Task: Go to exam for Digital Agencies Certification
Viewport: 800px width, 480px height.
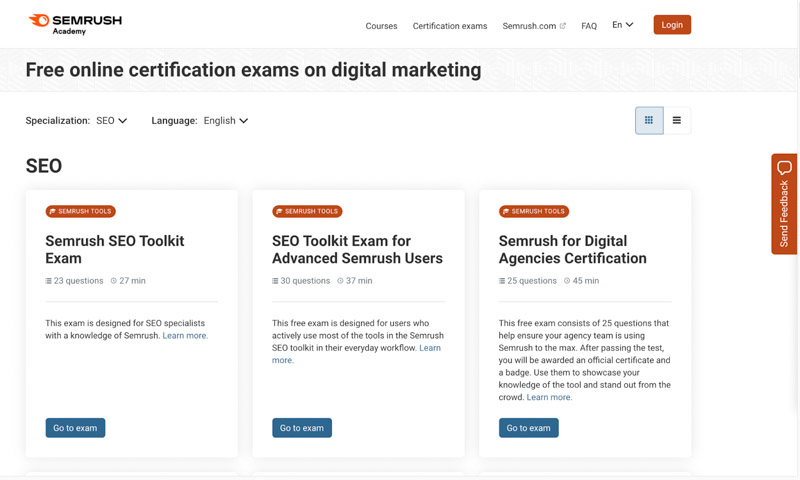Action: point(528,428)
